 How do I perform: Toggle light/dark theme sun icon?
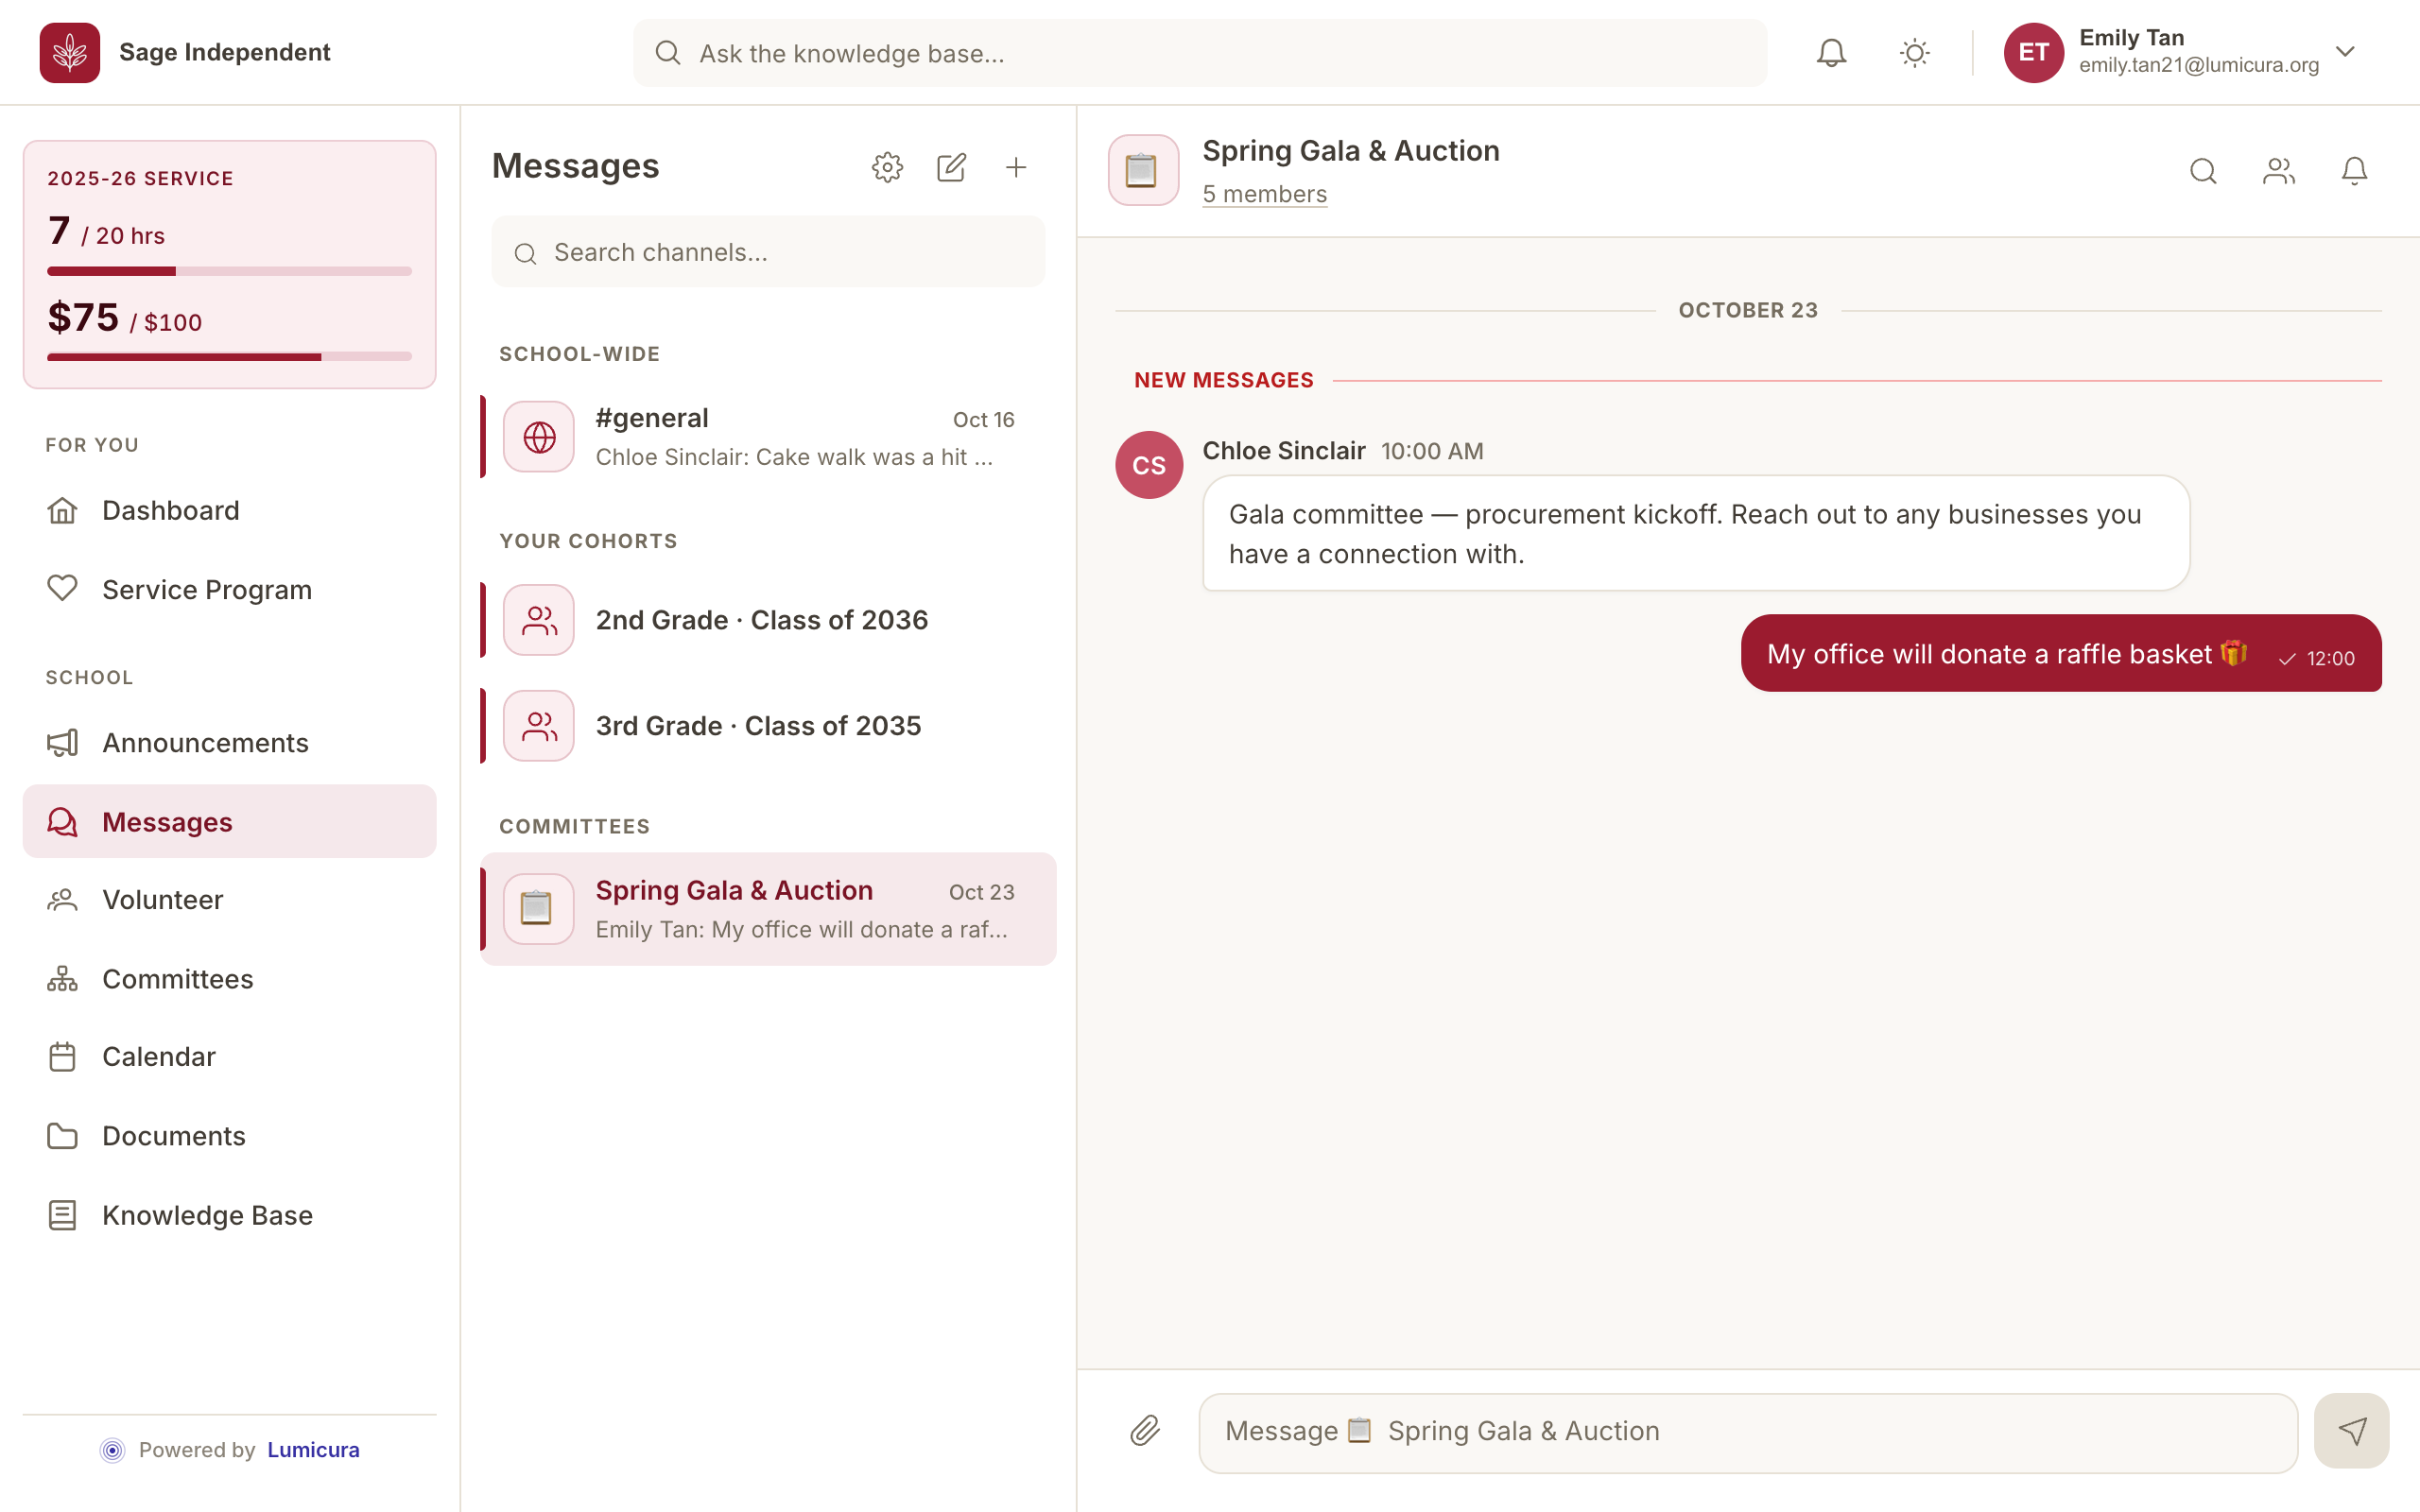point(1914,52)
